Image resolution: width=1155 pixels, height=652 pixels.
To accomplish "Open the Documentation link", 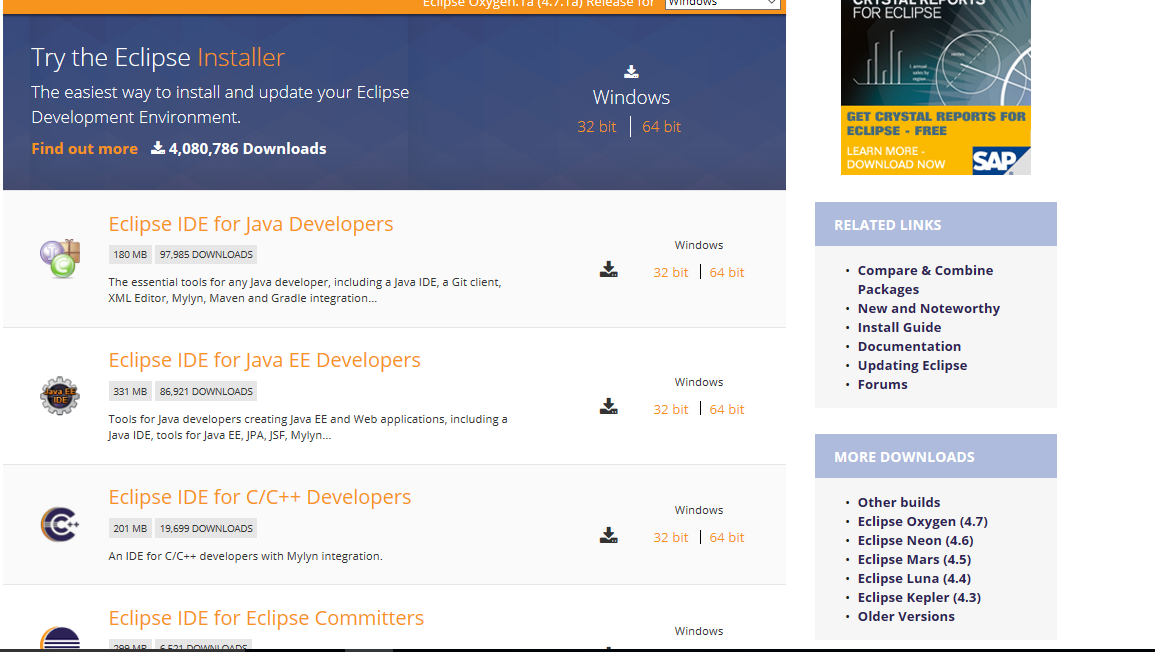I will point(909,347).
